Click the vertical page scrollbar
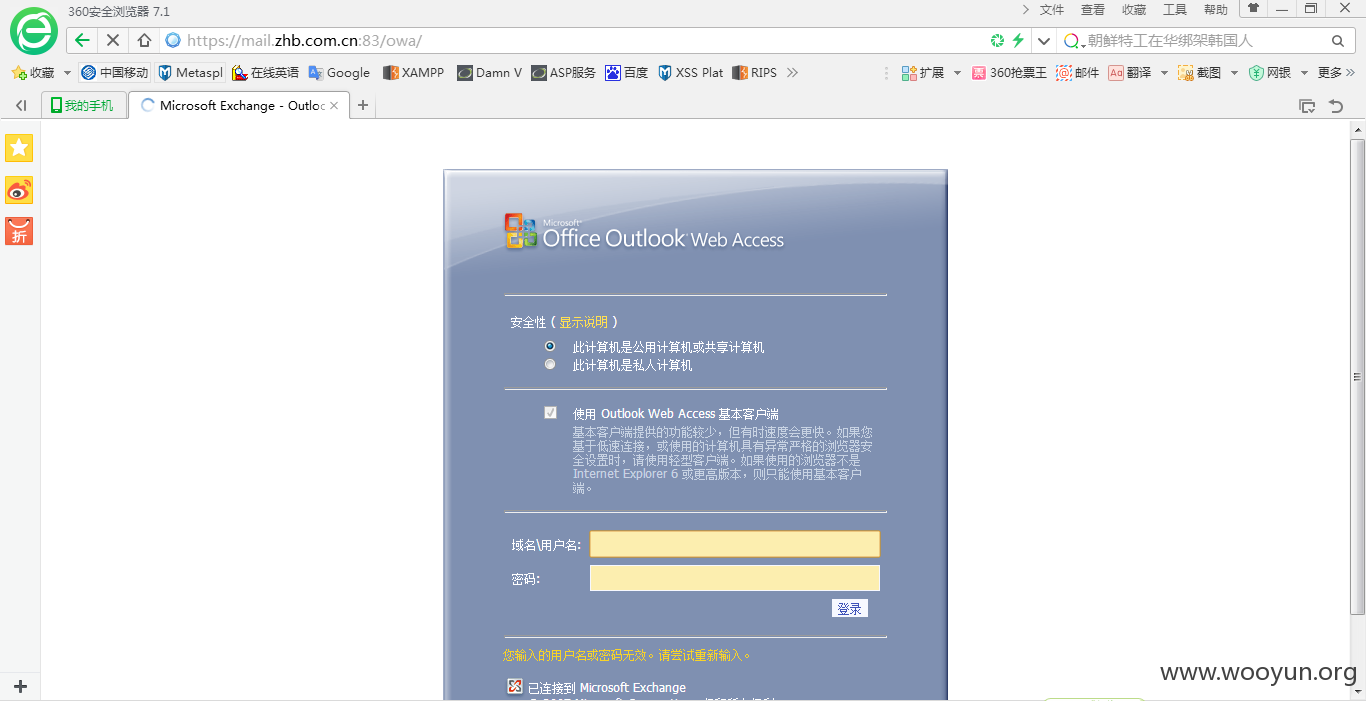This screenshot has width=1366, height=701. click(1357, 377)
